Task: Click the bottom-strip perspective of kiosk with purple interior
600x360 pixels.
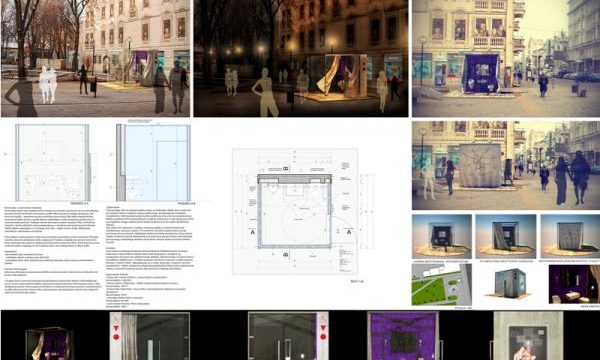Action: tap(50, 343)
